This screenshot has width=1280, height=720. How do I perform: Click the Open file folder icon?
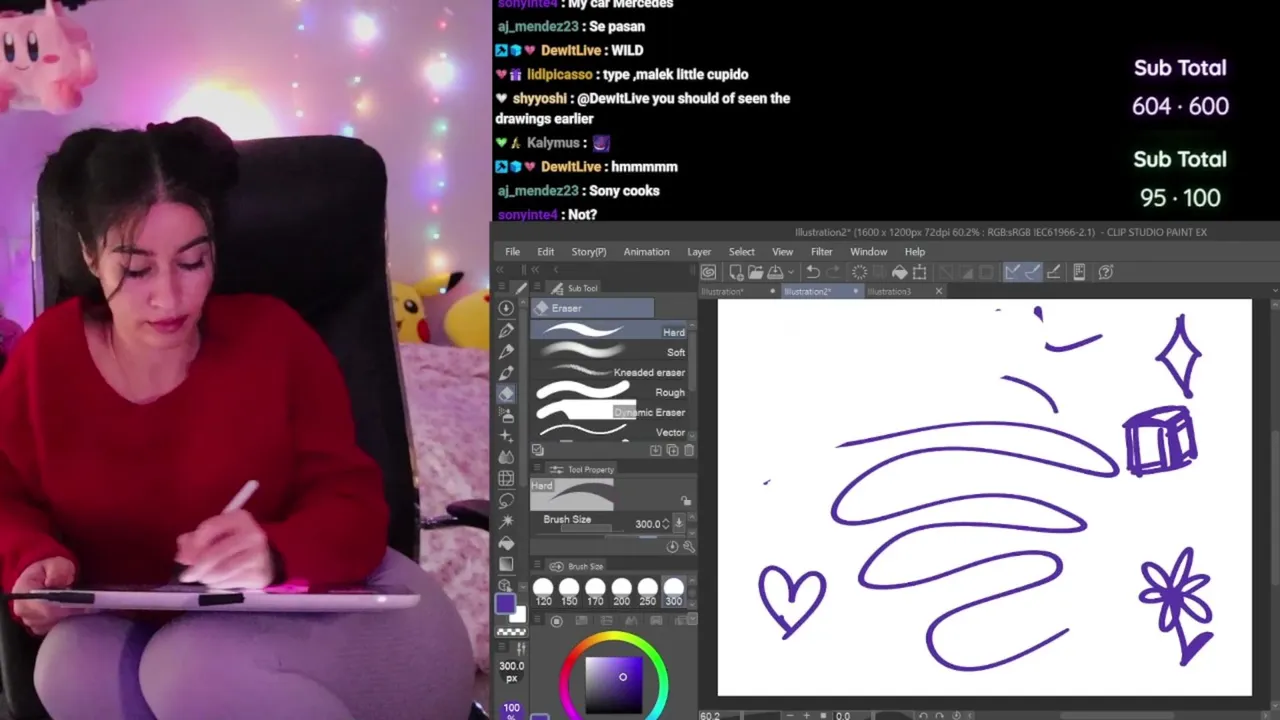[756, 272]
